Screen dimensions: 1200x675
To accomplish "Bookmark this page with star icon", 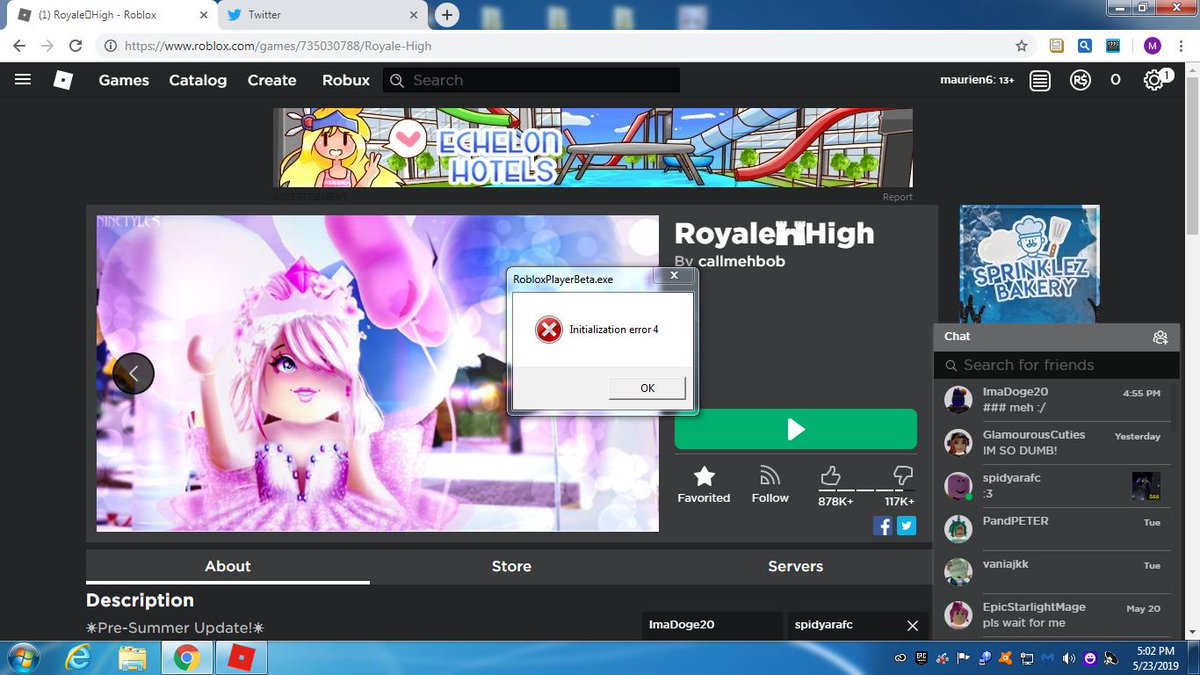I will [1021, 46].
